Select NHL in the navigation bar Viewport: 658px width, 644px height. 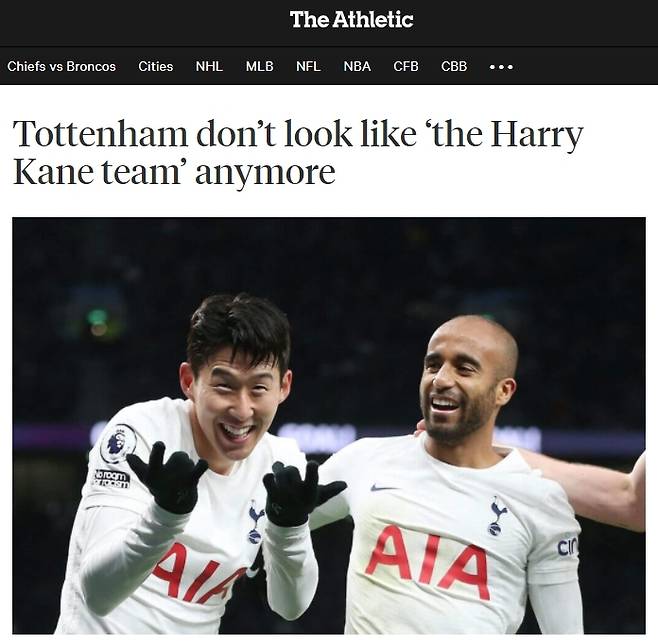(x=209, y=66)
